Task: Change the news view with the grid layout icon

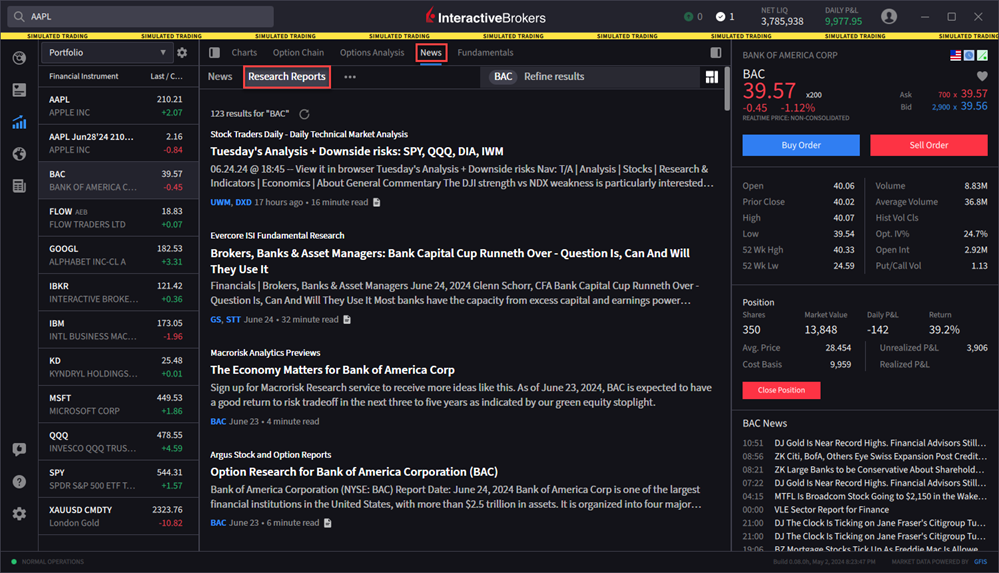Action: [x=712, y=77]
